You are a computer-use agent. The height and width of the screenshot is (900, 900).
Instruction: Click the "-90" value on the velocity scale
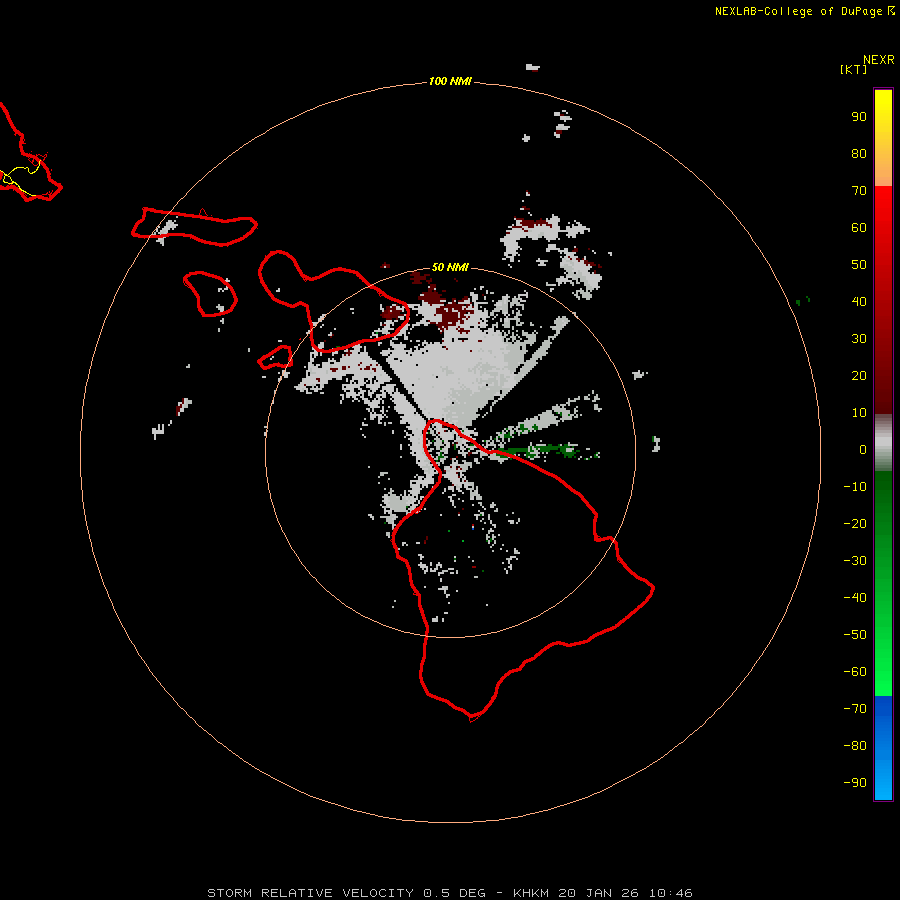coord(855,783)
